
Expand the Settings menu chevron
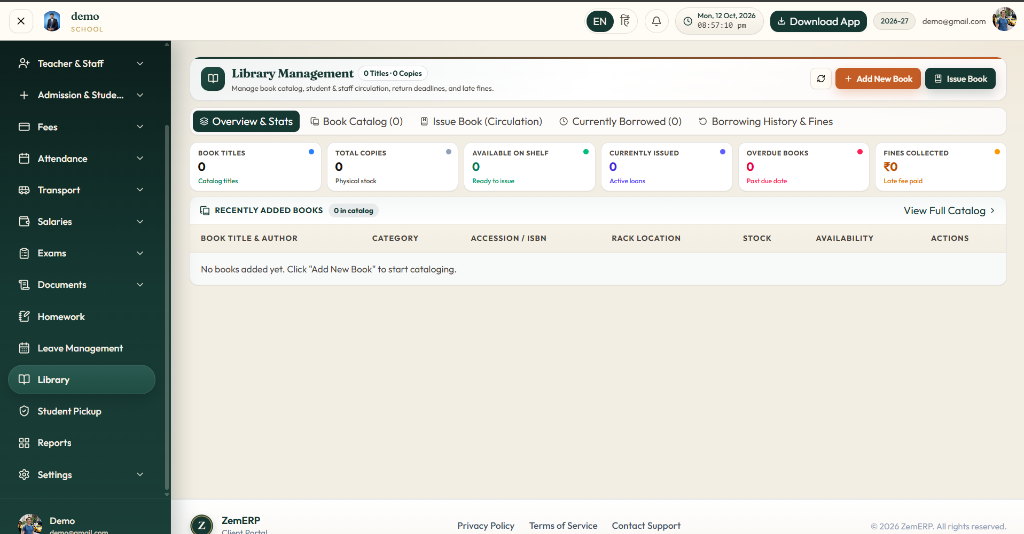pyautogui.click(x=140, y=475)
